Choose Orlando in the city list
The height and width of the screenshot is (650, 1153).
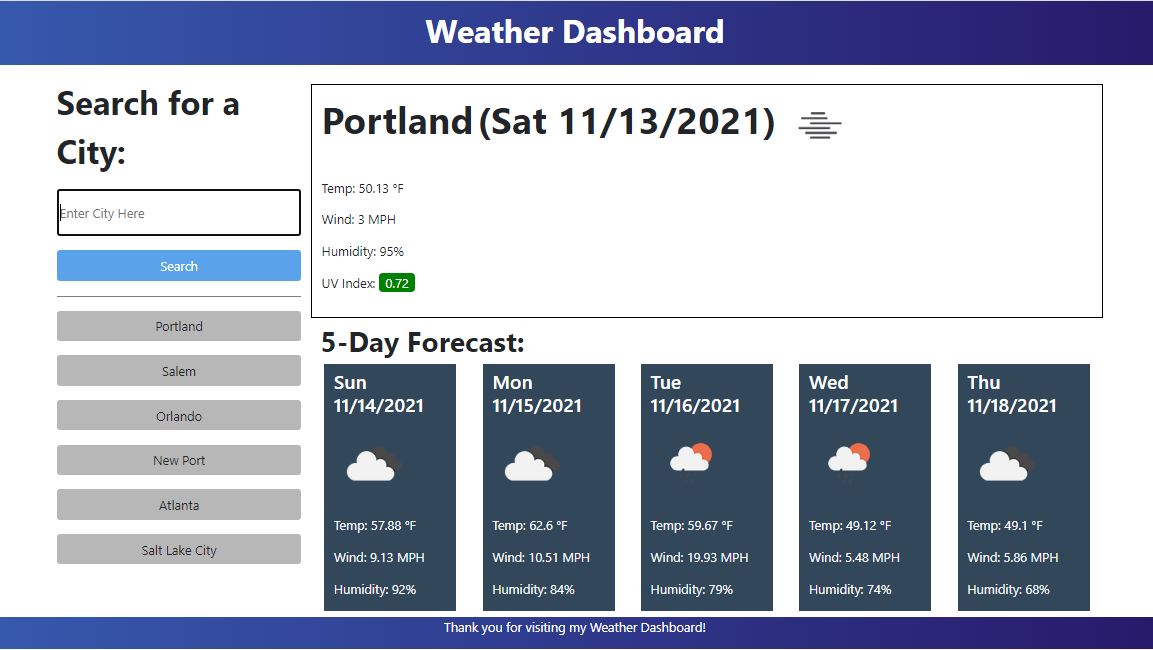178,415
